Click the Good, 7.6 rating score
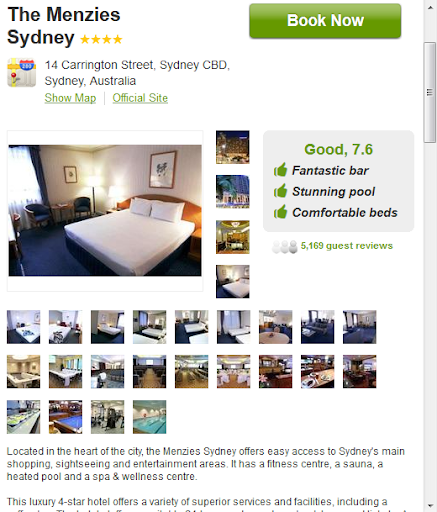Viewport: 437px width, 512px height. [338, 149]
